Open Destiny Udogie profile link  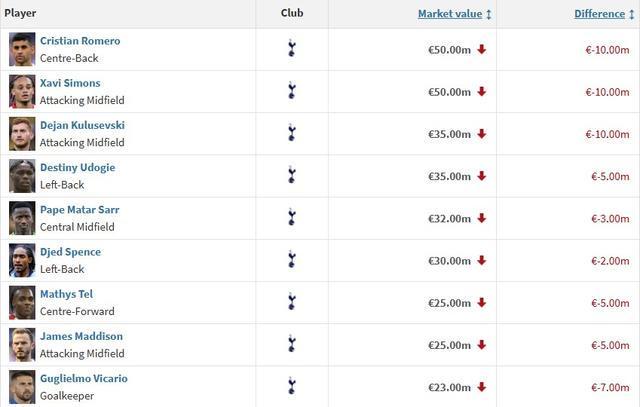[x=77, y=167]
